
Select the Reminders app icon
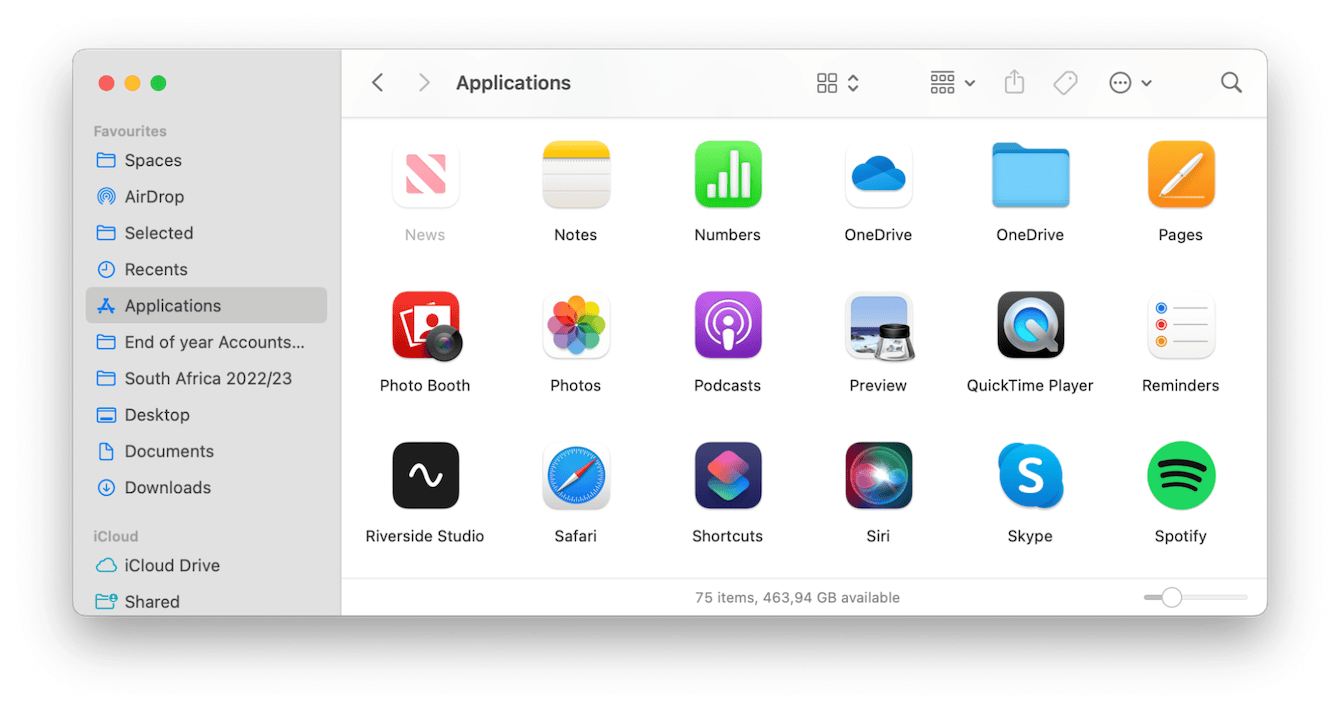(1181, 326)
